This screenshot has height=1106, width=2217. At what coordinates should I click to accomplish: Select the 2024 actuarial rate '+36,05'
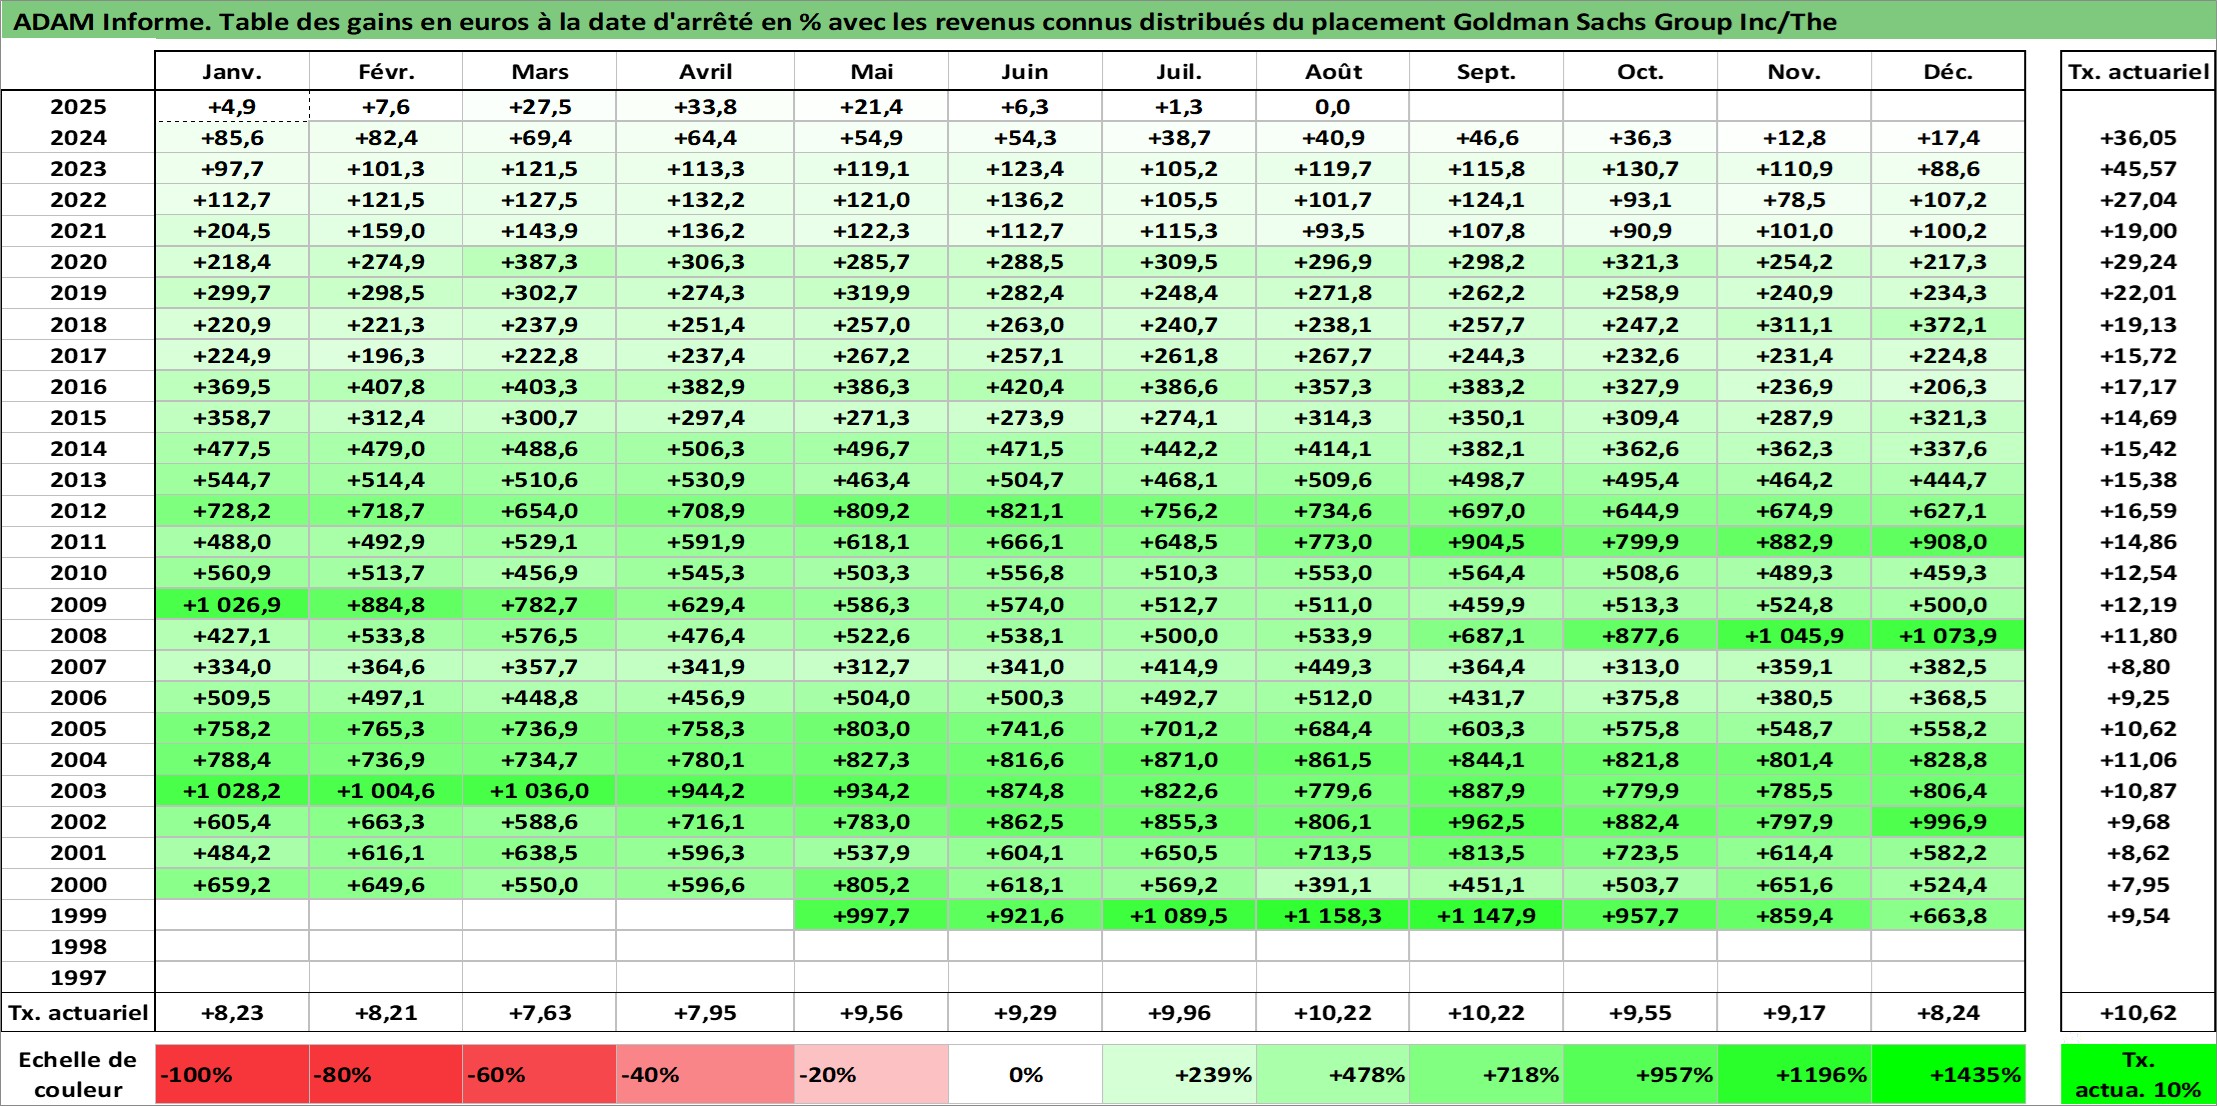[x=2138, y=138]
